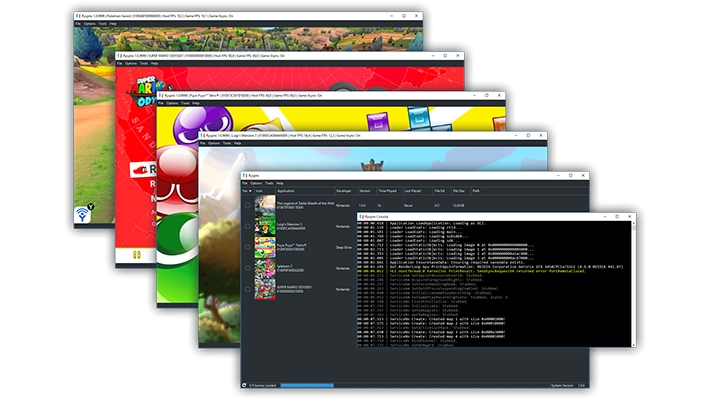The height and width of the screenshot is (400, 710).
Task: Maximize the main Ryujinx game list window
Action: [571, 175]
